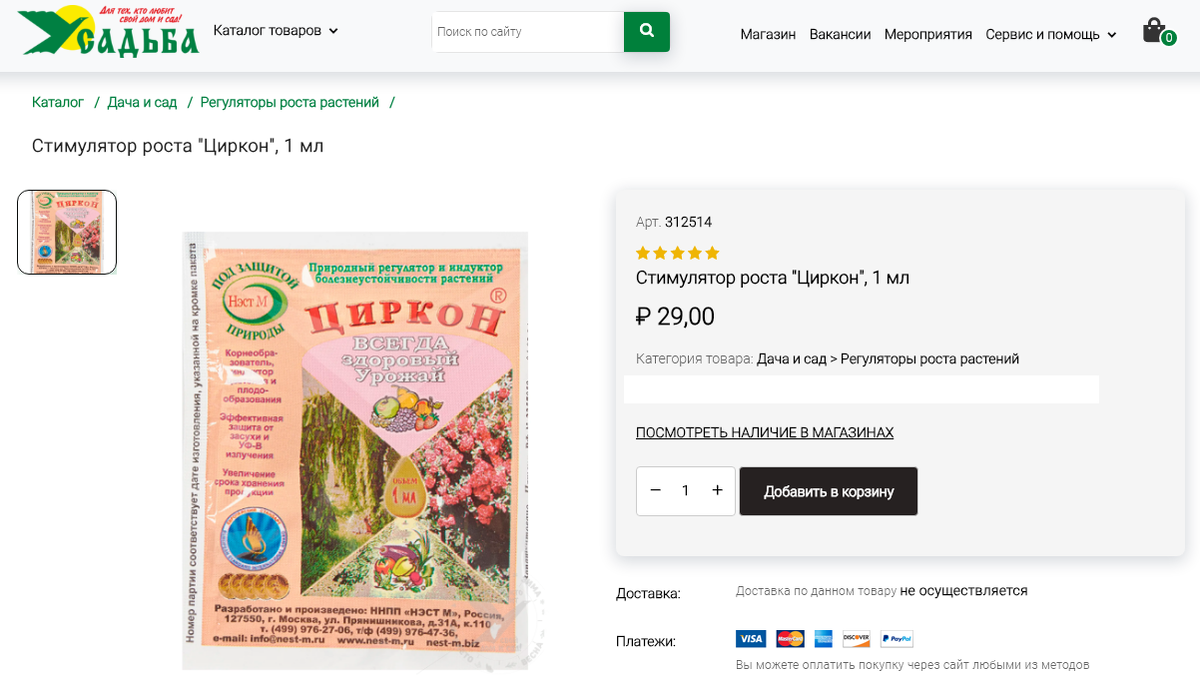
Task: Decrease quantity with minus button
Action: 656,491
